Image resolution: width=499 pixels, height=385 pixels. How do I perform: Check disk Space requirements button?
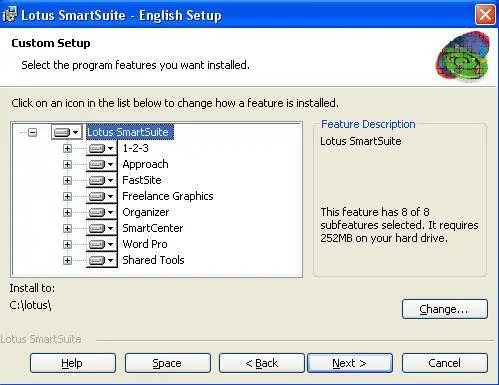[x=168, y=363]
